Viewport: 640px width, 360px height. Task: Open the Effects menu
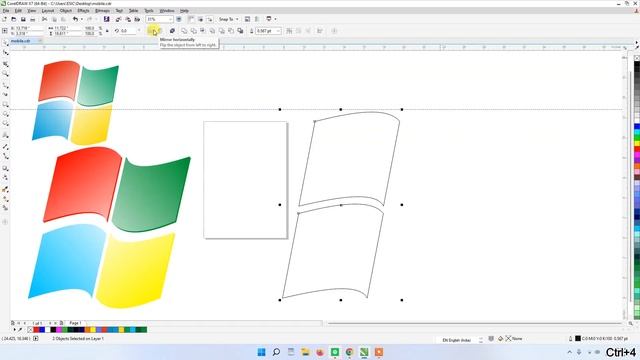tap(83, 11)
